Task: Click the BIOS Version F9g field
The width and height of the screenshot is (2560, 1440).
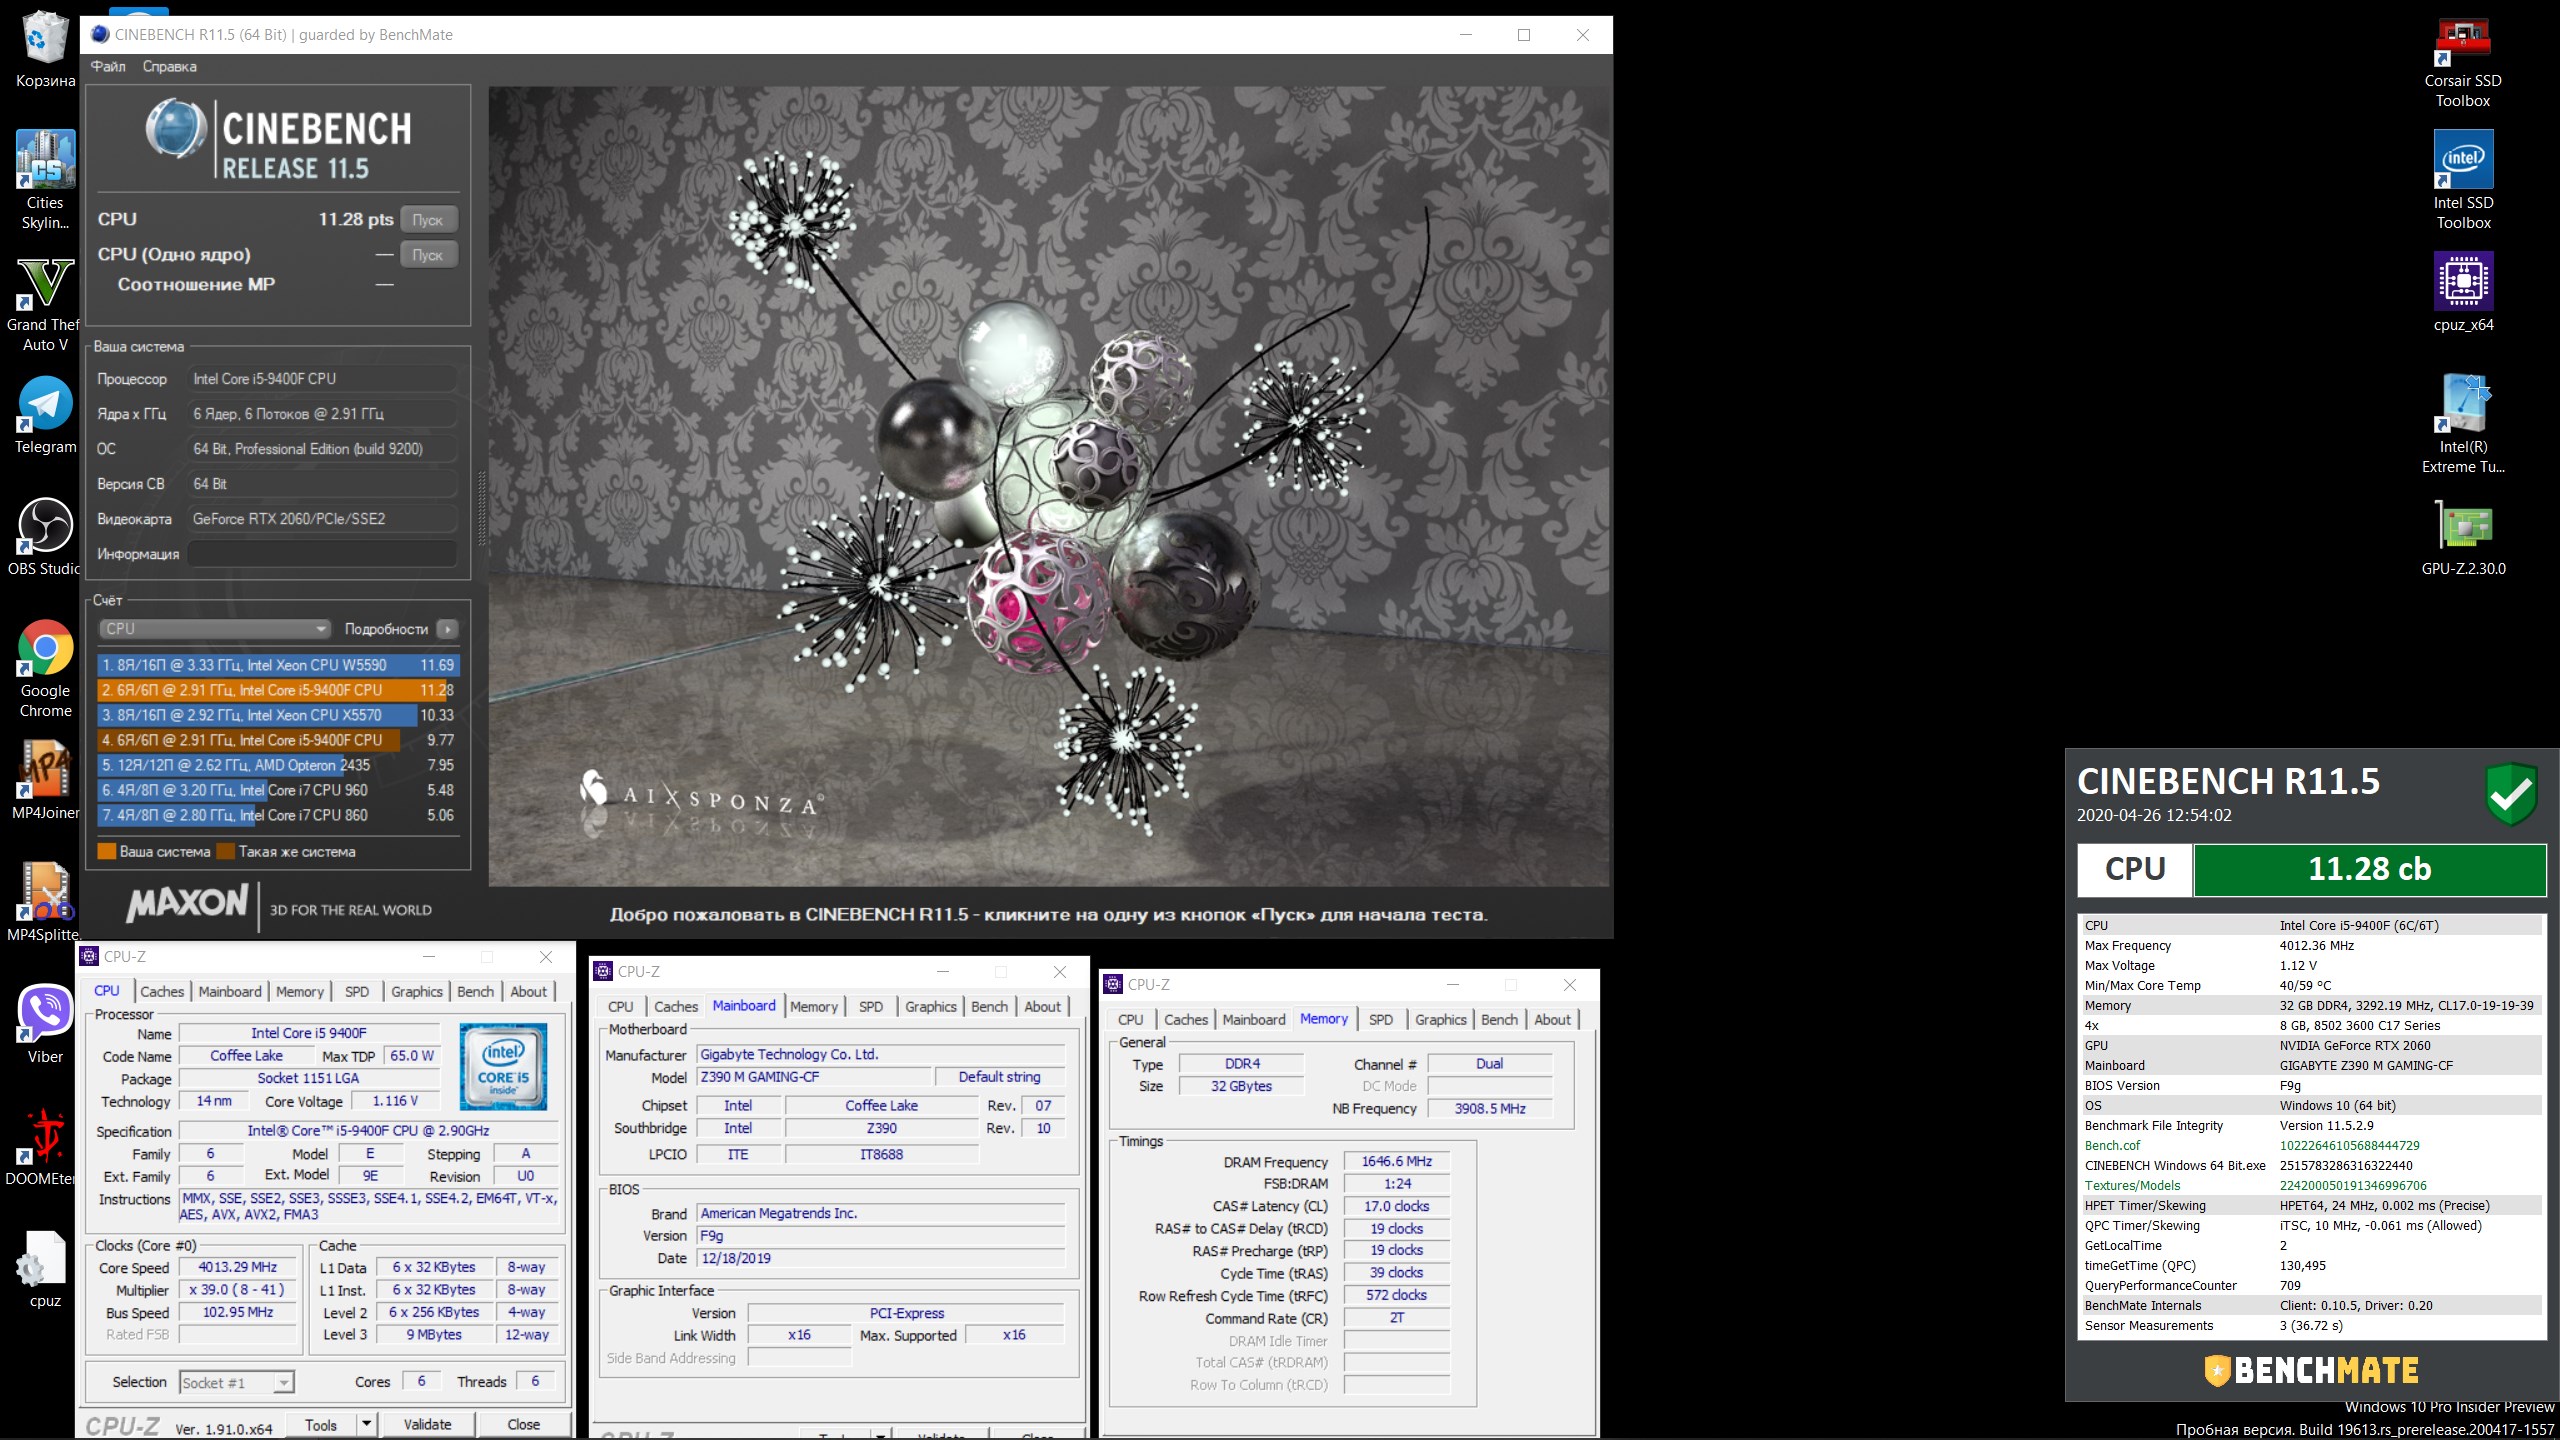Action: tap(880, 1236)
